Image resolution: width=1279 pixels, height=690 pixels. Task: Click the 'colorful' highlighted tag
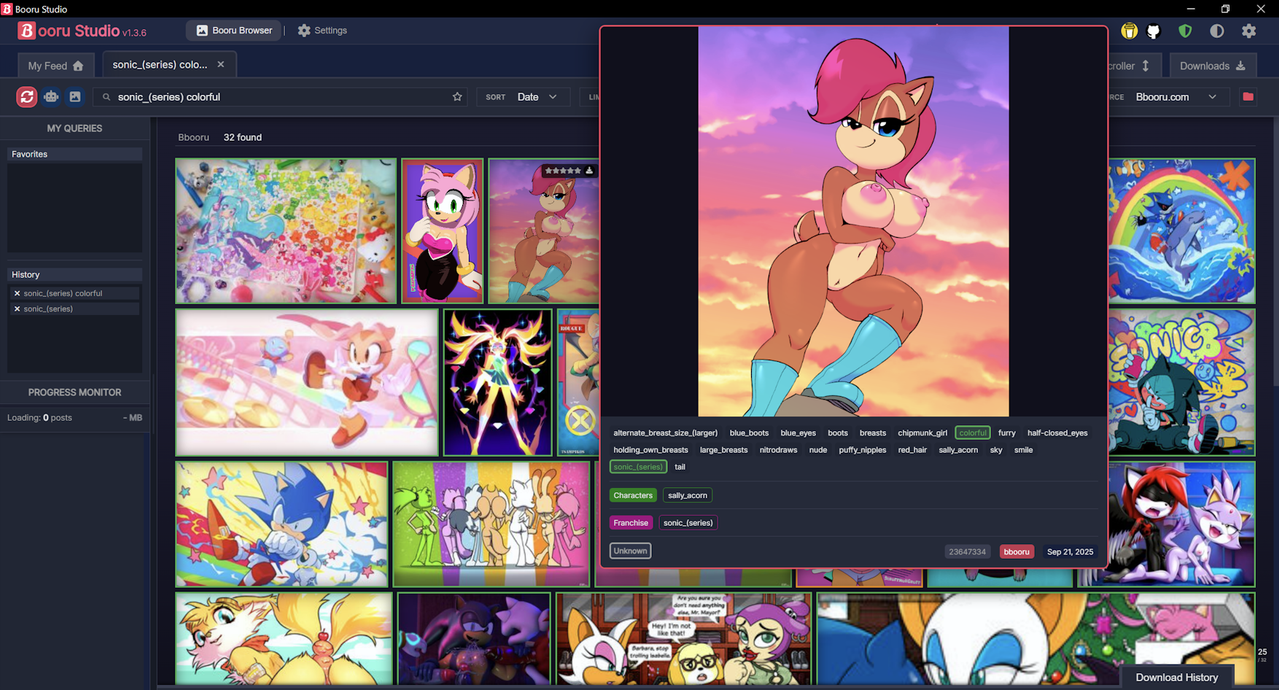tap(972, 433)
